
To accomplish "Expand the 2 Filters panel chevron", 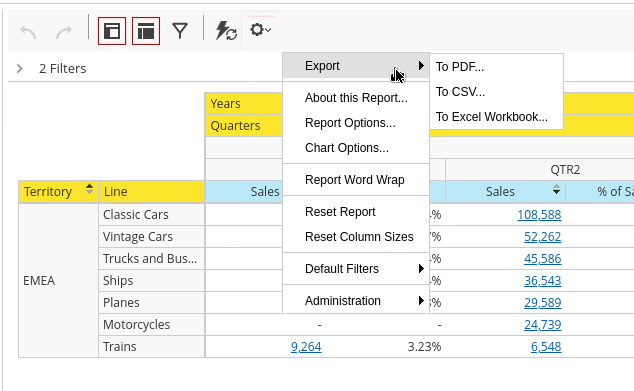I will [x=19, y=68].
